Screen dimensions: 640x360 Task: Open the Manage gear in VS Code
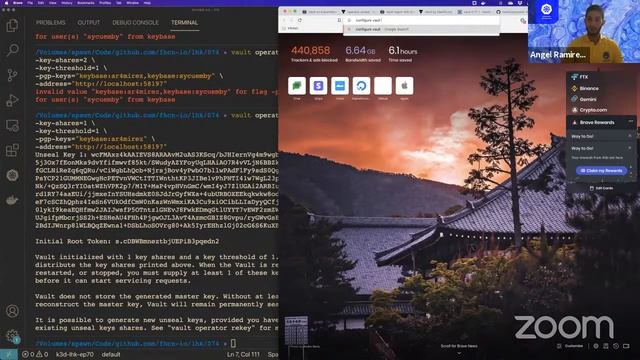(12, 336)
